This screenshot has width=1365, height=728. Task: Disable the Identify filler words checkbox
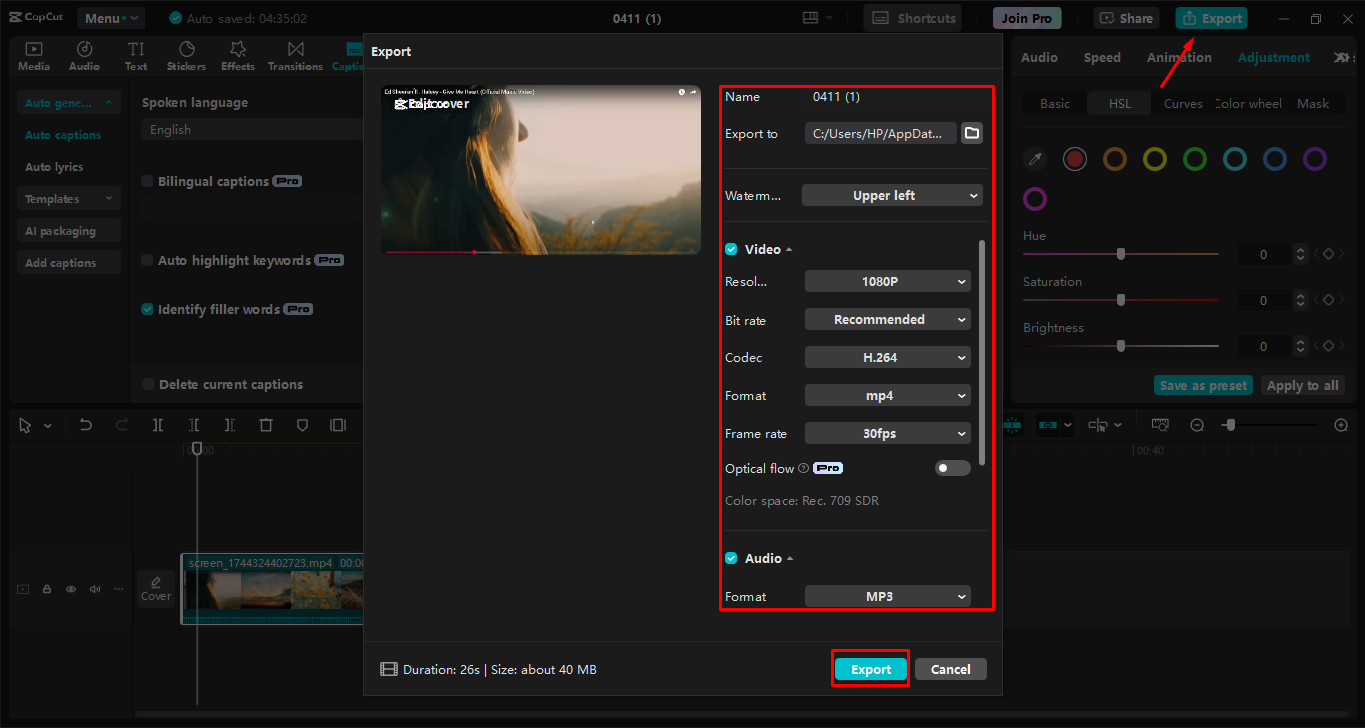click(x=146, y=309)
